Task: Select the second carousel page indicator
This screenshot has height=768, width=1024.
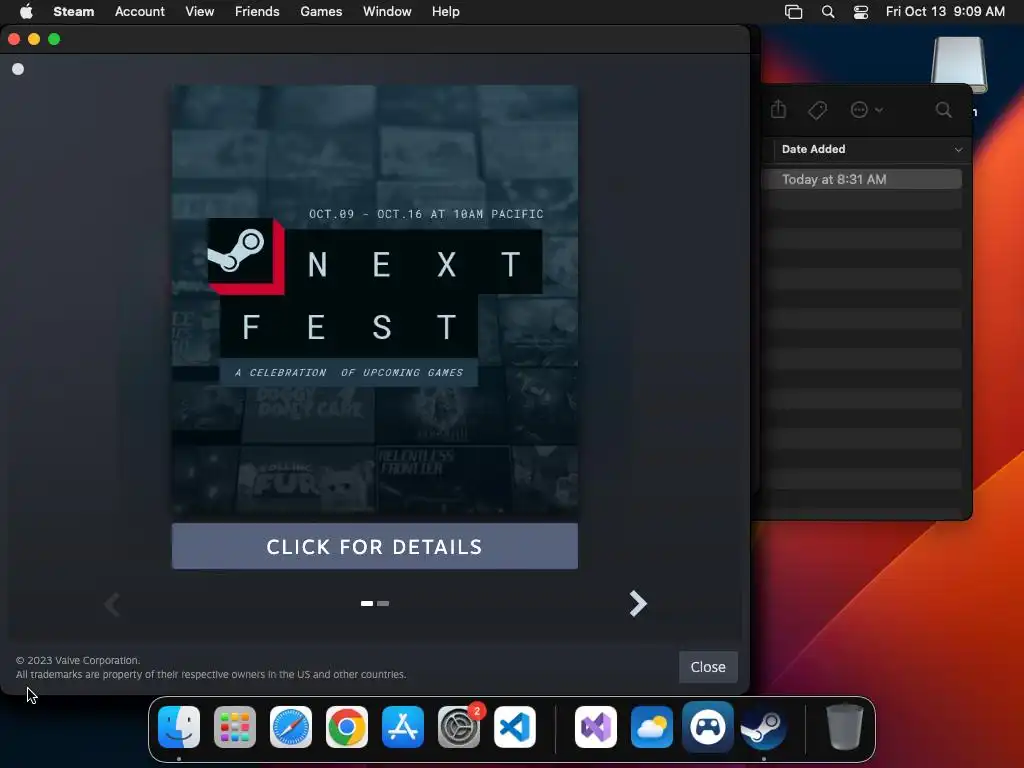Action: point(383,603)
